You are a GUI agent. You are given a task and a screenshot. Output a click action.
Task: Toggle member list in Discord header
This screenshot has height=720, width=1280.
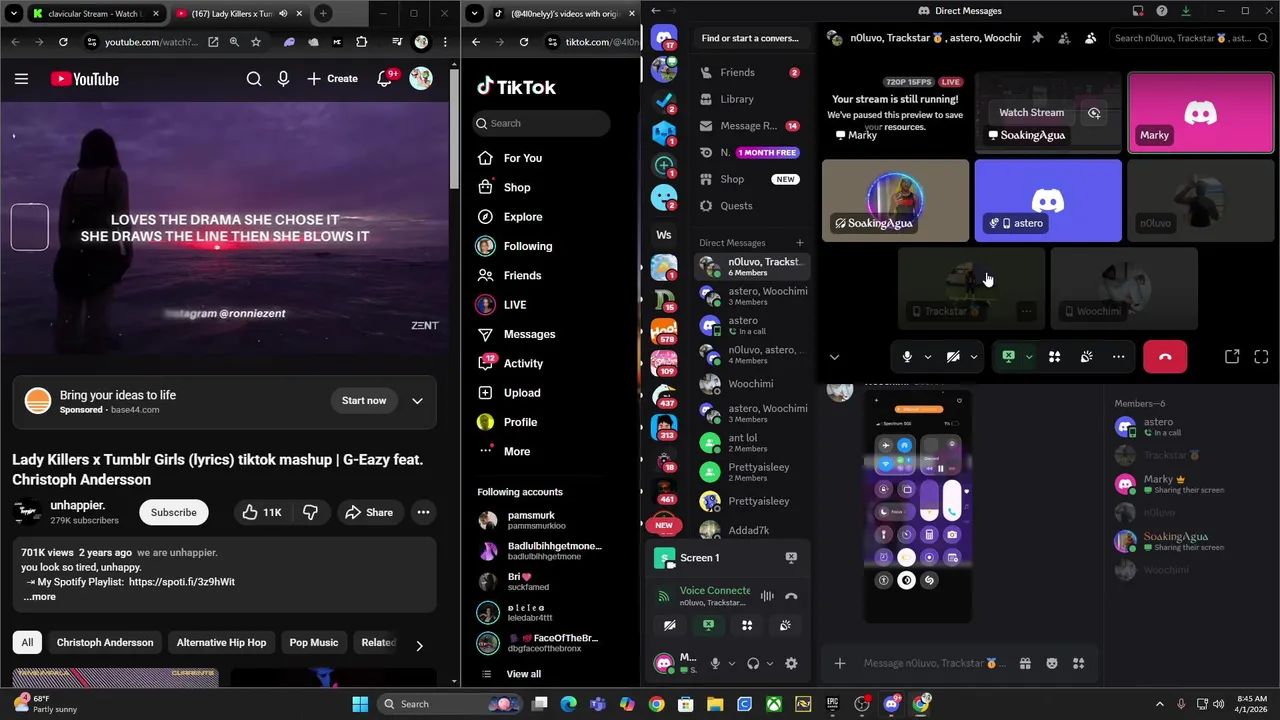pyautogui.click(x=1090, y=38)
